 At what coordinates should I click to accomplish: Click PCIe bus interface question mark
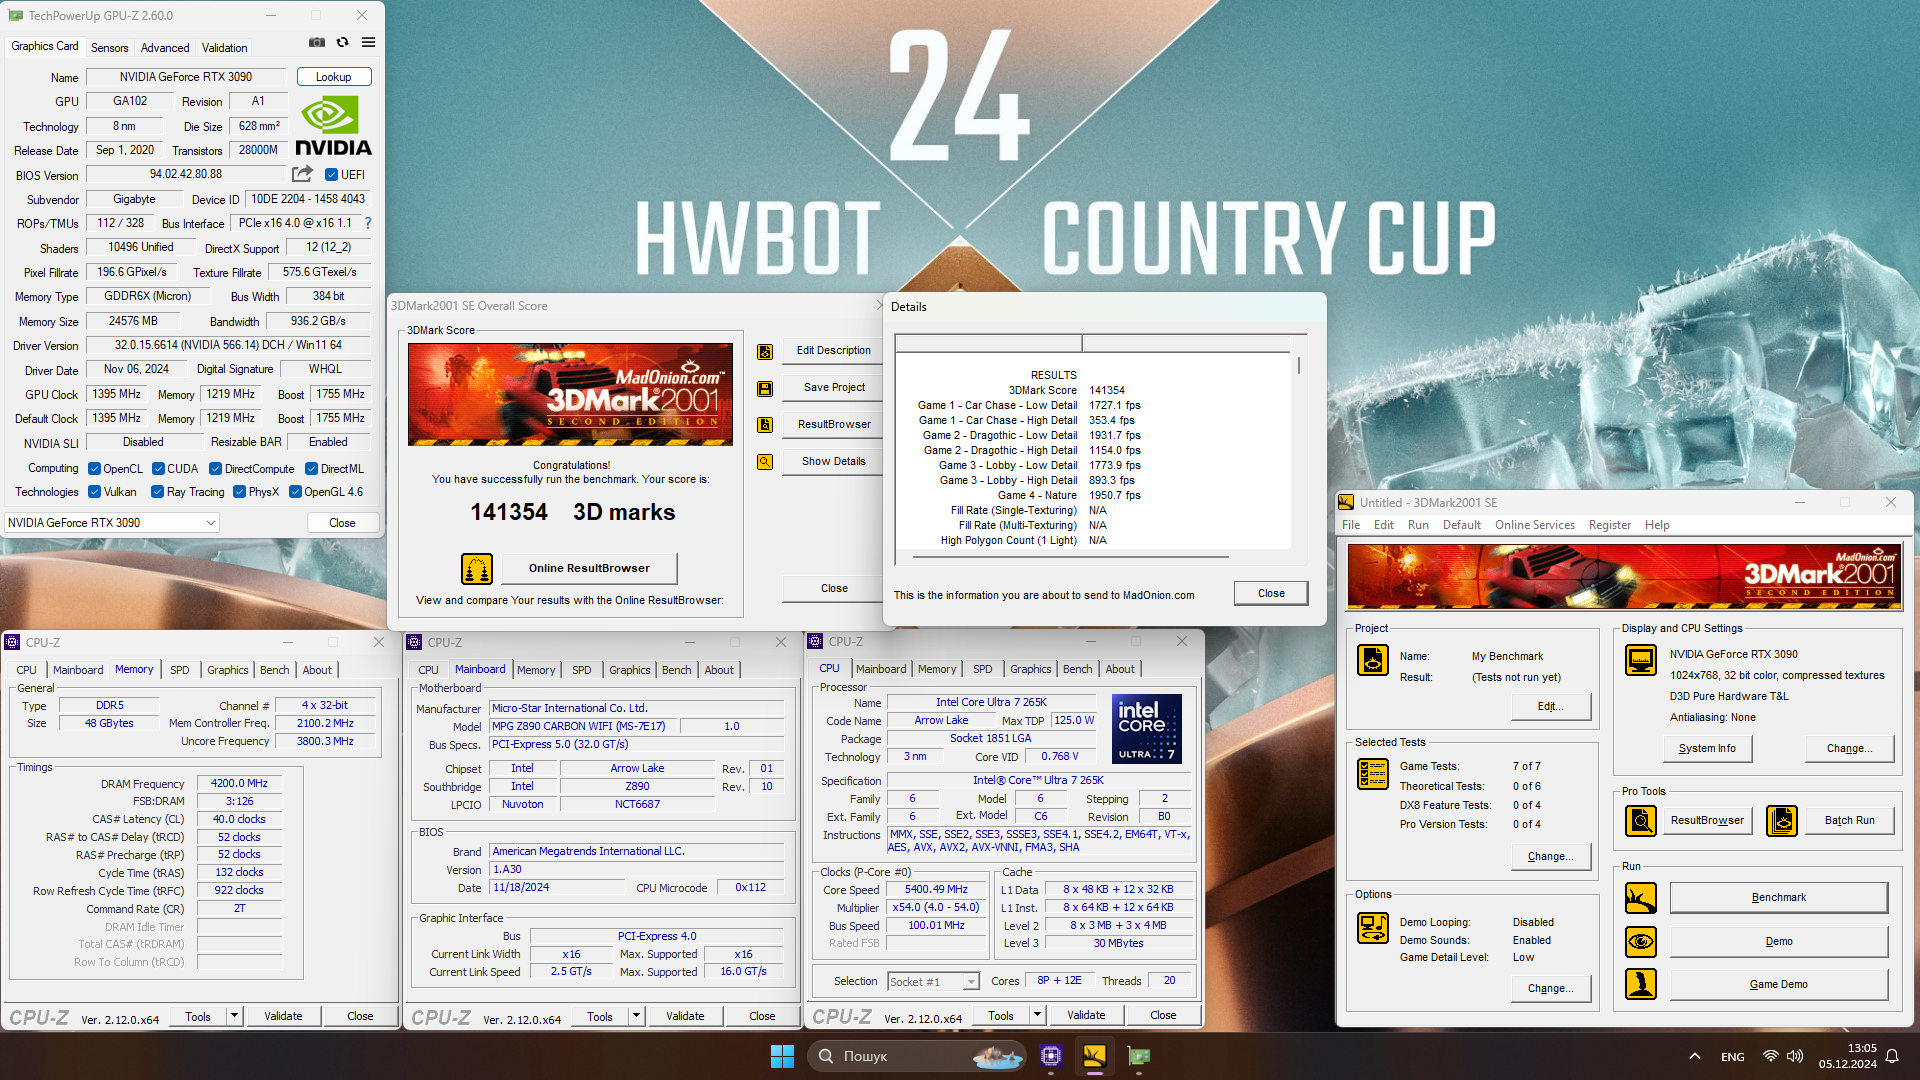click(368, 223)
